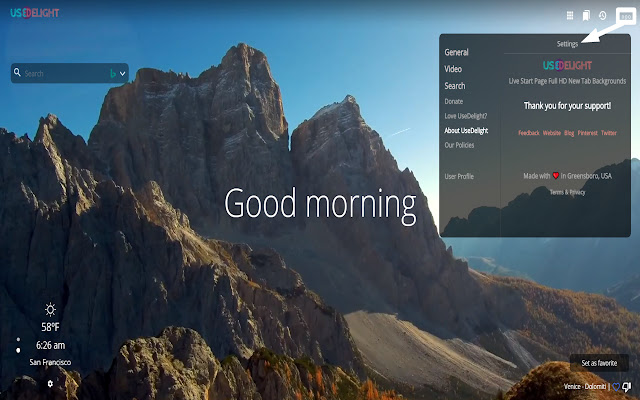Image resolution: width=640 pixels, height=400 pixels.
Task: Switch to the Video settings tab
Action: click(453, 69)
